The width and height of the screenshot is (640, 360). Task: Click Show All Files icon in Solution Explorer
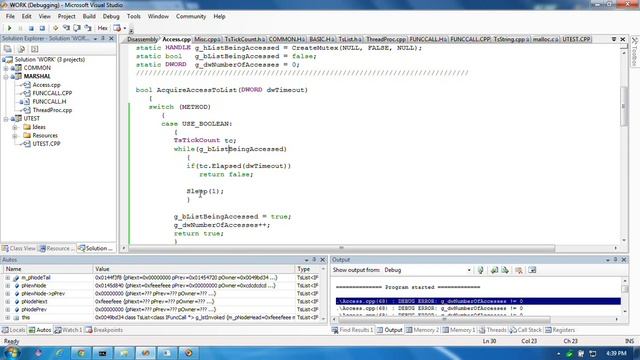point(21,49)
